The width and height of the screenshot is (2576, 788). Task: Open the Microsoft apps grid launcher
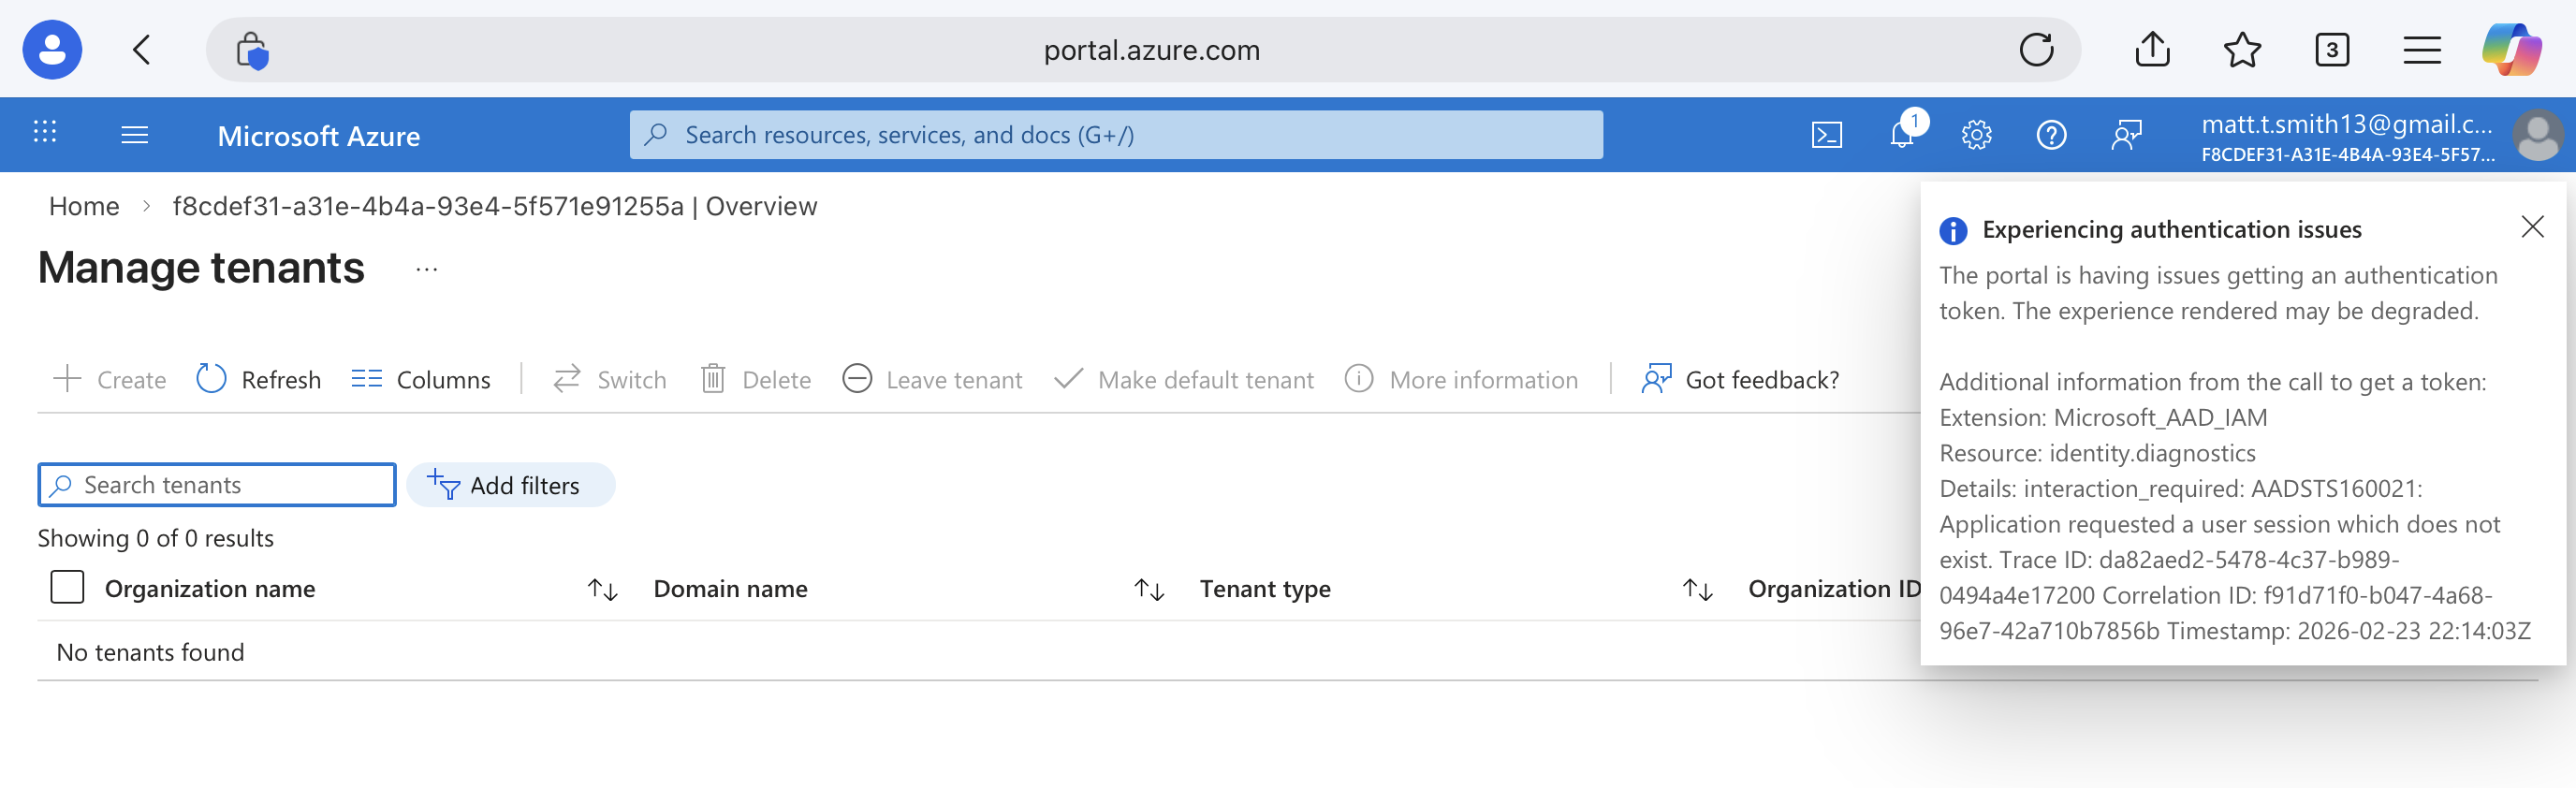pyautogui.click(x=45, y=133)
